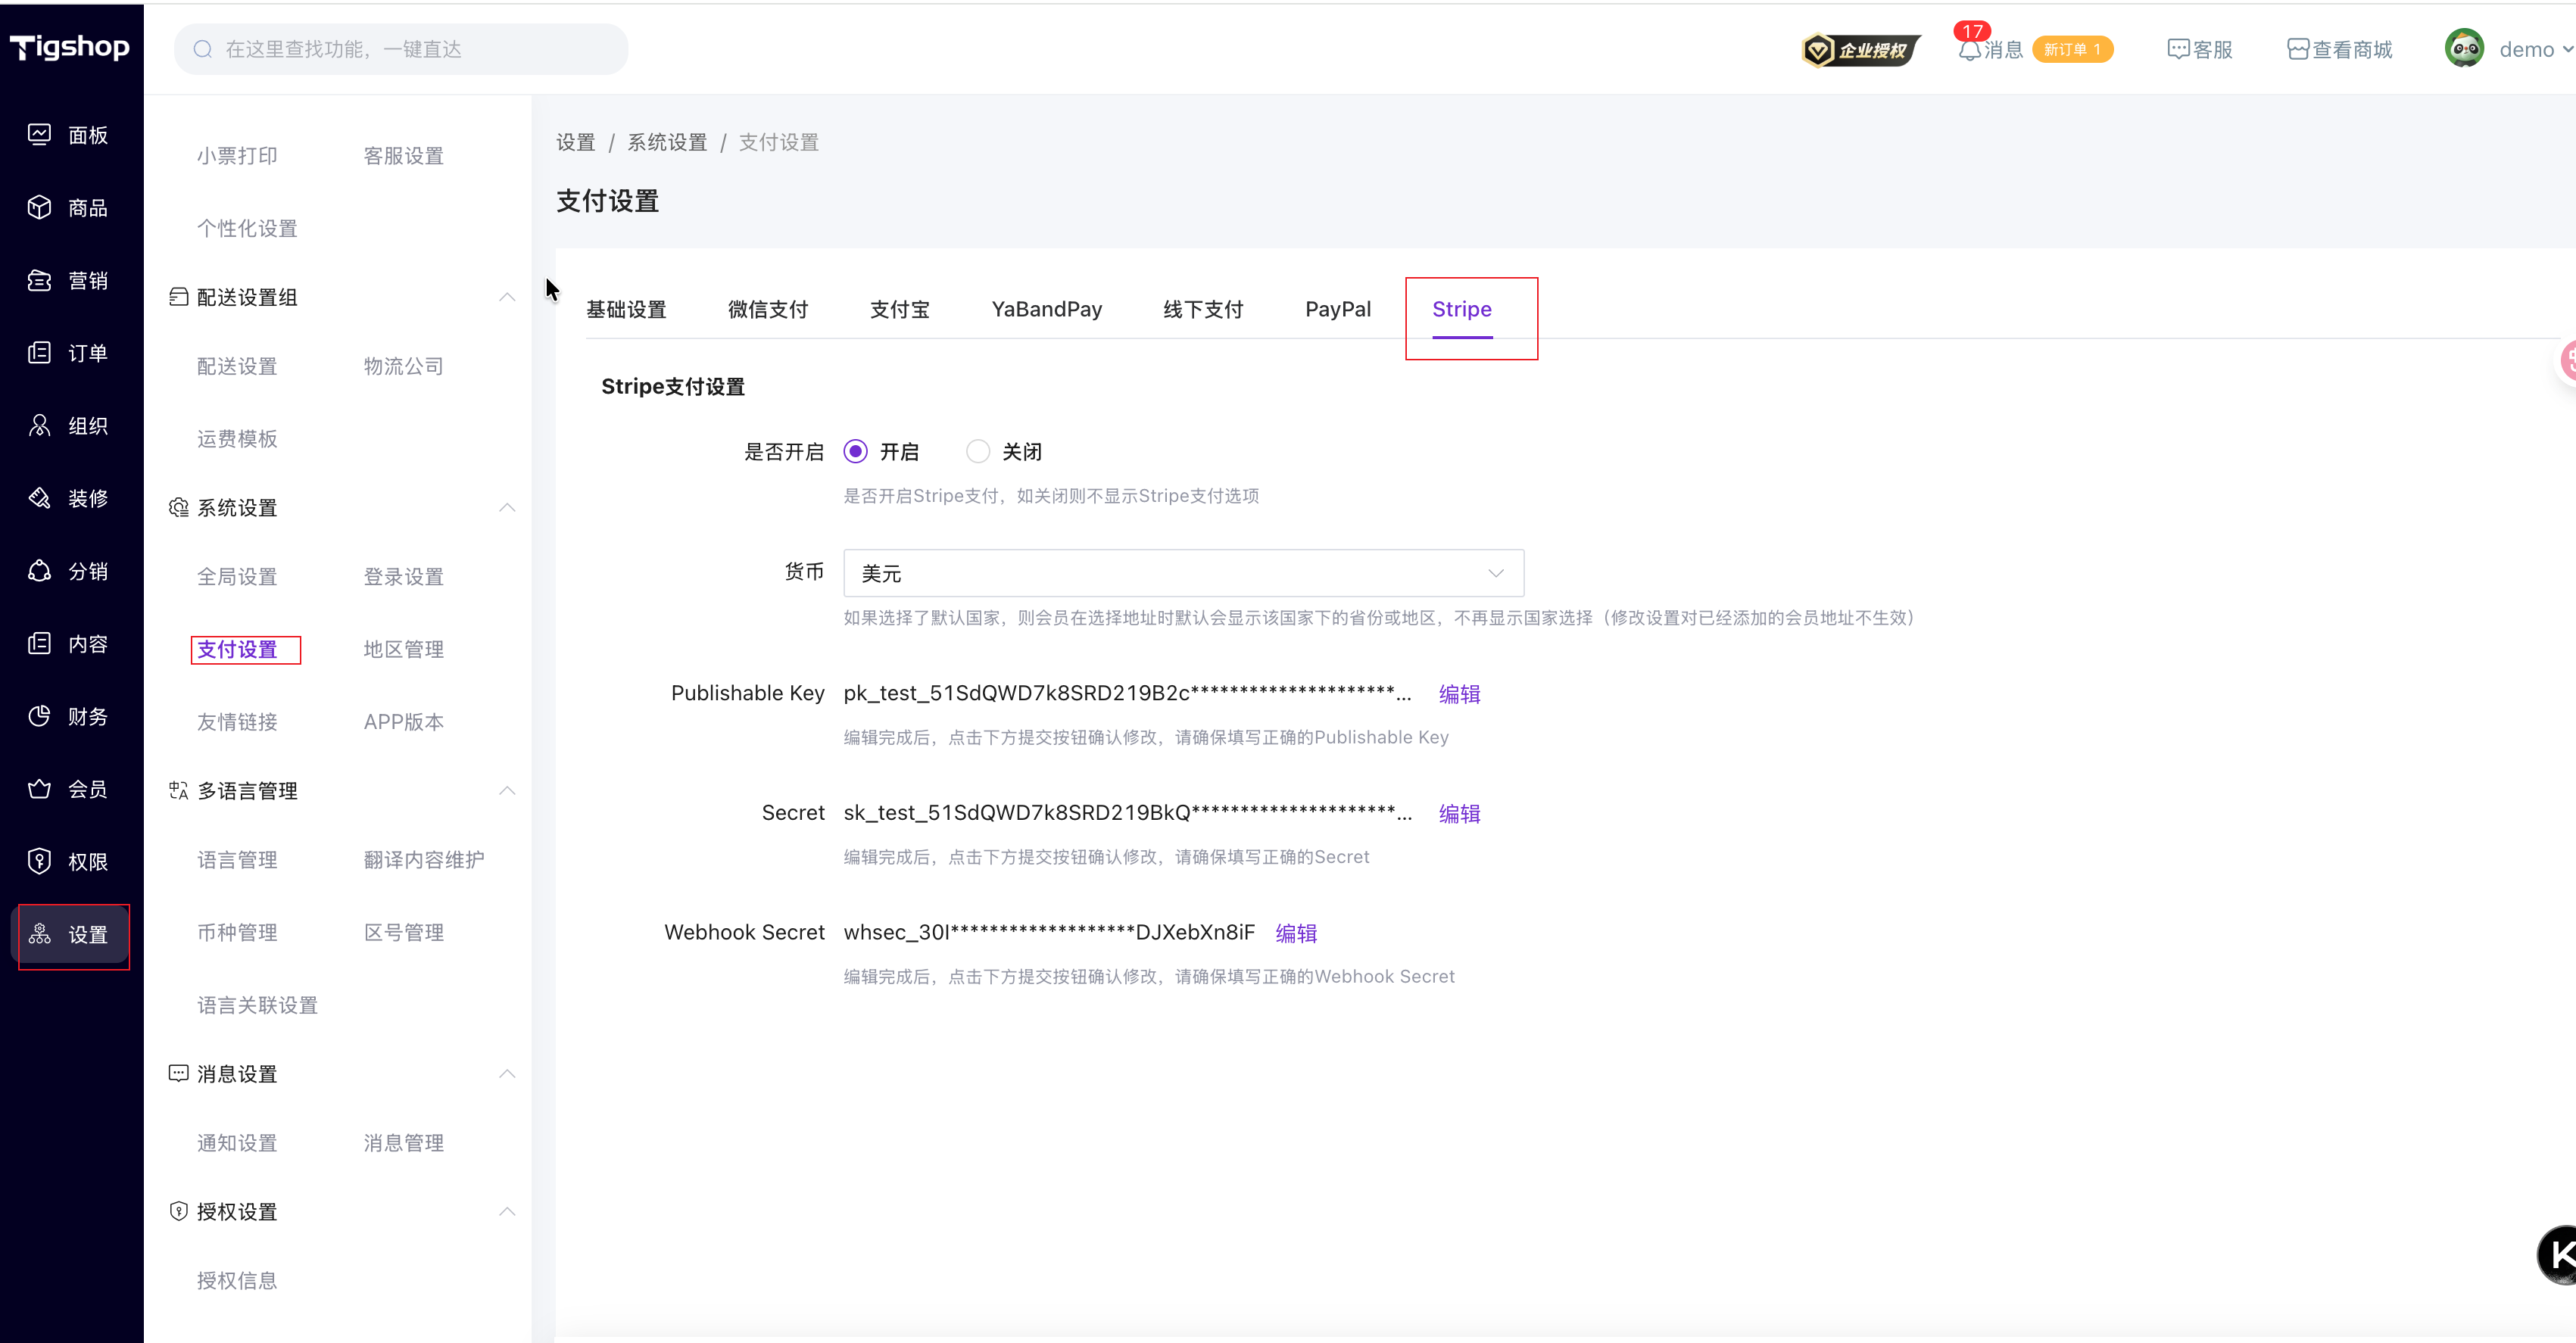
Task: Expand the demo user account menu
Action: pos(2525,49)
